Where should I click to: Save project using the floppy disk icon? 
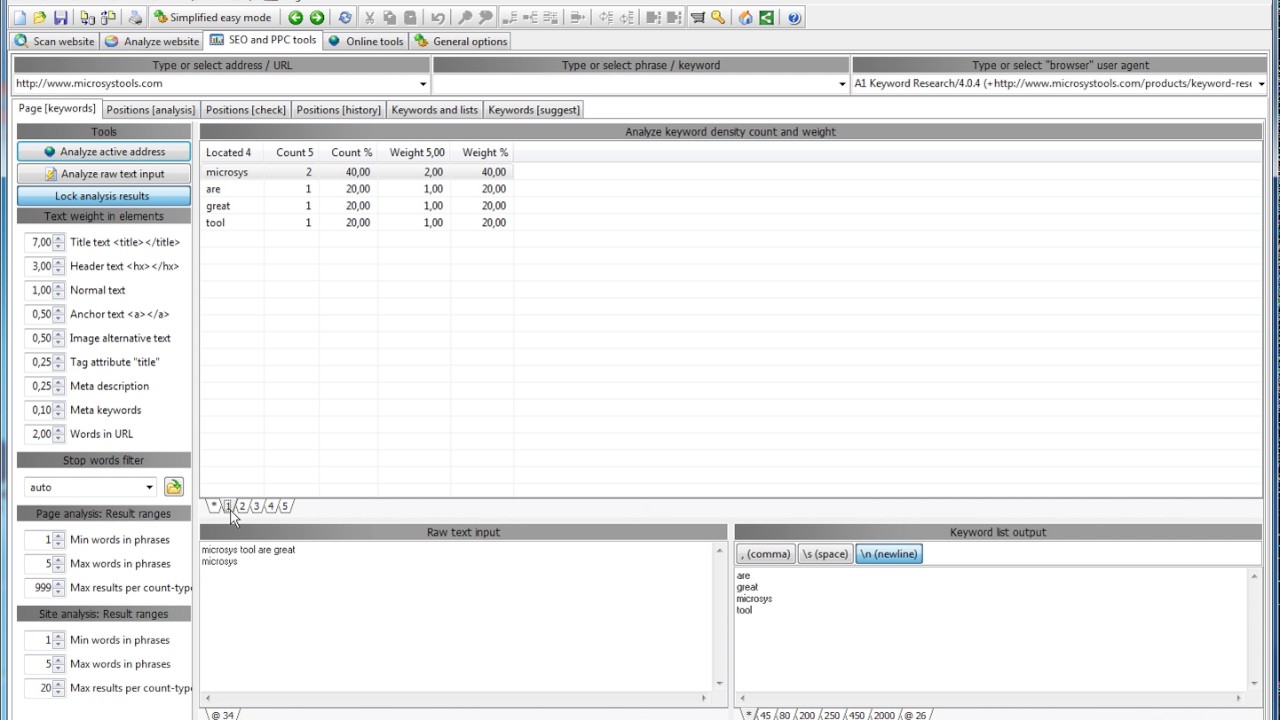coord(60,18)
